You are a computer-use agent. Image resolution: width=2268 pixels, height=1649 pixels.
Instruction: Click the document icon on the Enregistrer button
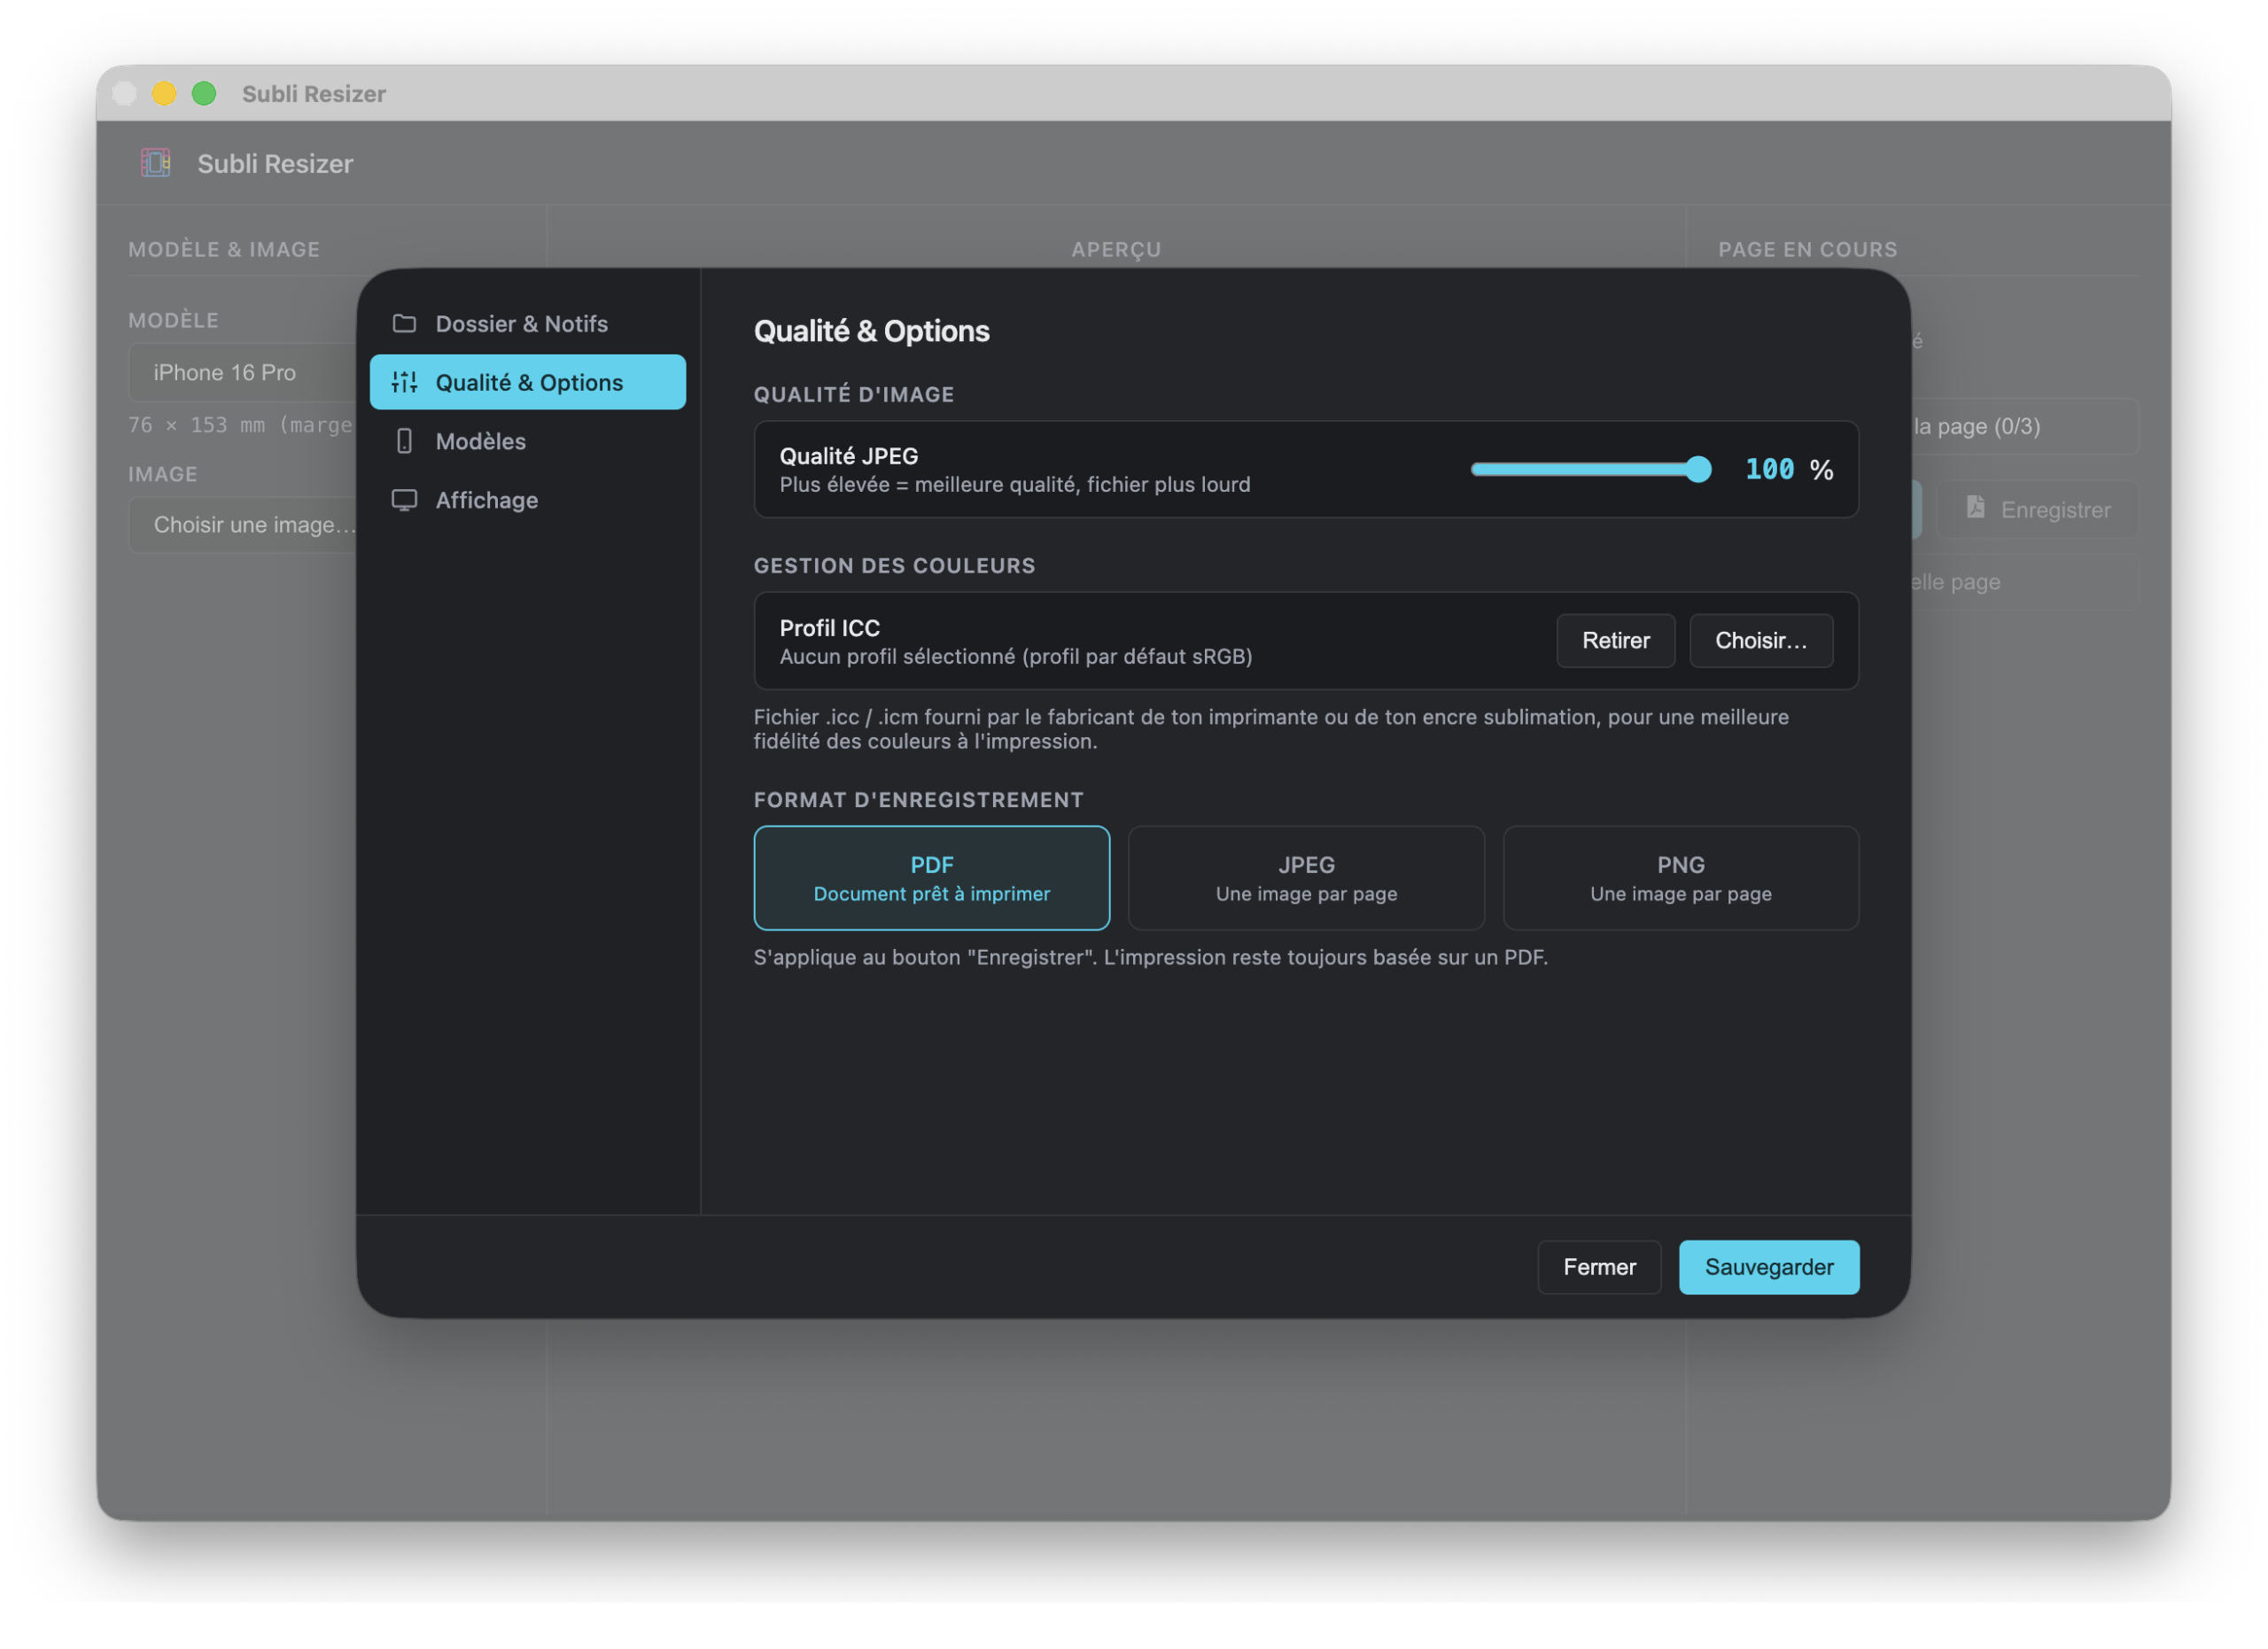click(1975, 508)
